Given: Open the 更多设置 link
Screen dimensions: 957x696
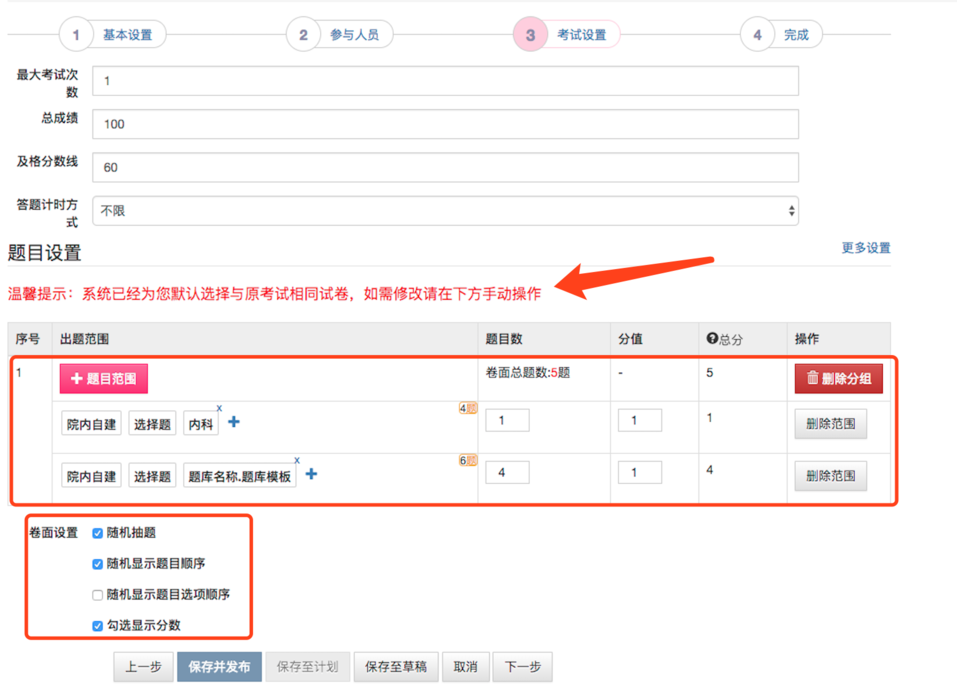Looking at the screenshot, I should click(x=865, y=248).
